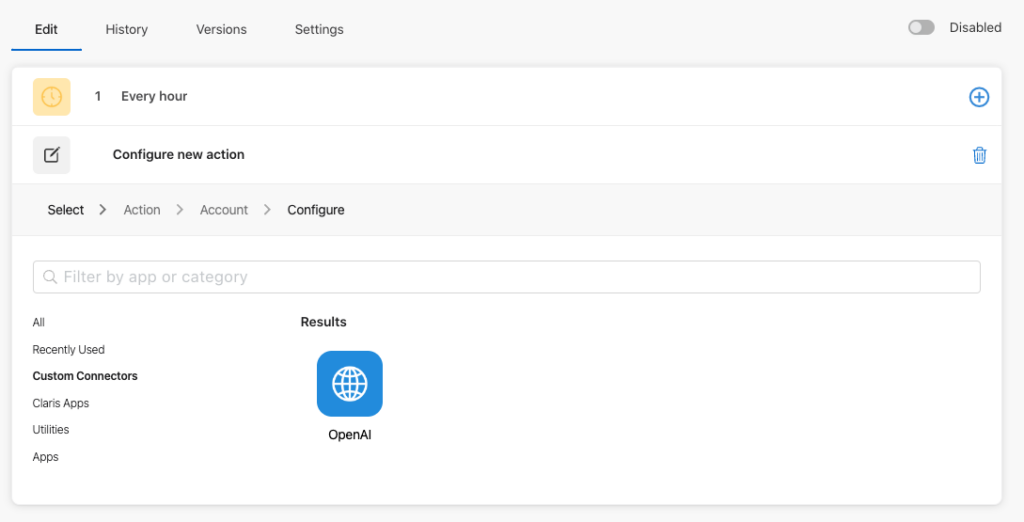The height and width of the screenshot is (522, 1024).
Task: Click the Configure breadcrumb step
Action: [316, 210]
